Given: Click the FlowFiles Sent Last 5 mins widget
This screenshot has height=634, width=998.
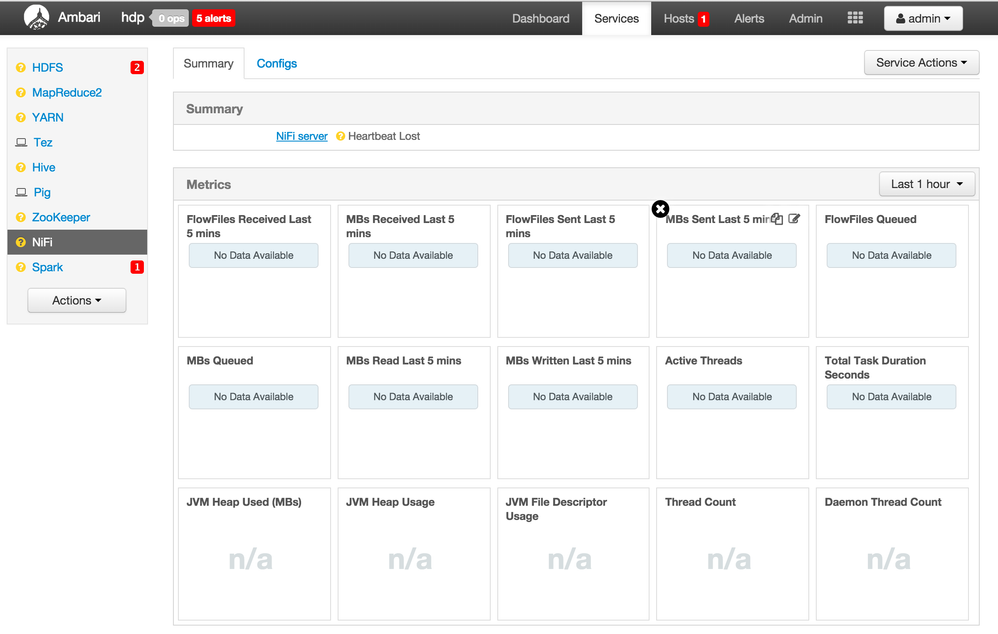Looking at the screenshot, I should point(573,271).
